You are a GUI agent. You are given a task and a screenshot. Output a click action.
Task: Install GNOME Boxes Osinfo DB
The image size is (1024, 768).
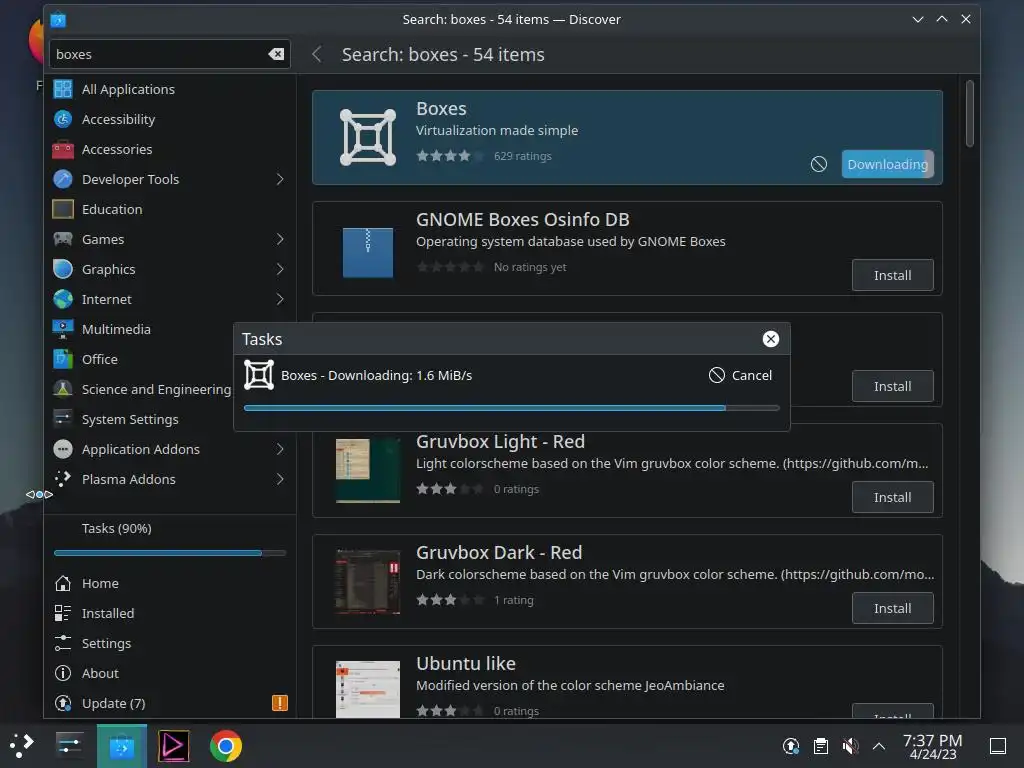[x=893, y=276]
